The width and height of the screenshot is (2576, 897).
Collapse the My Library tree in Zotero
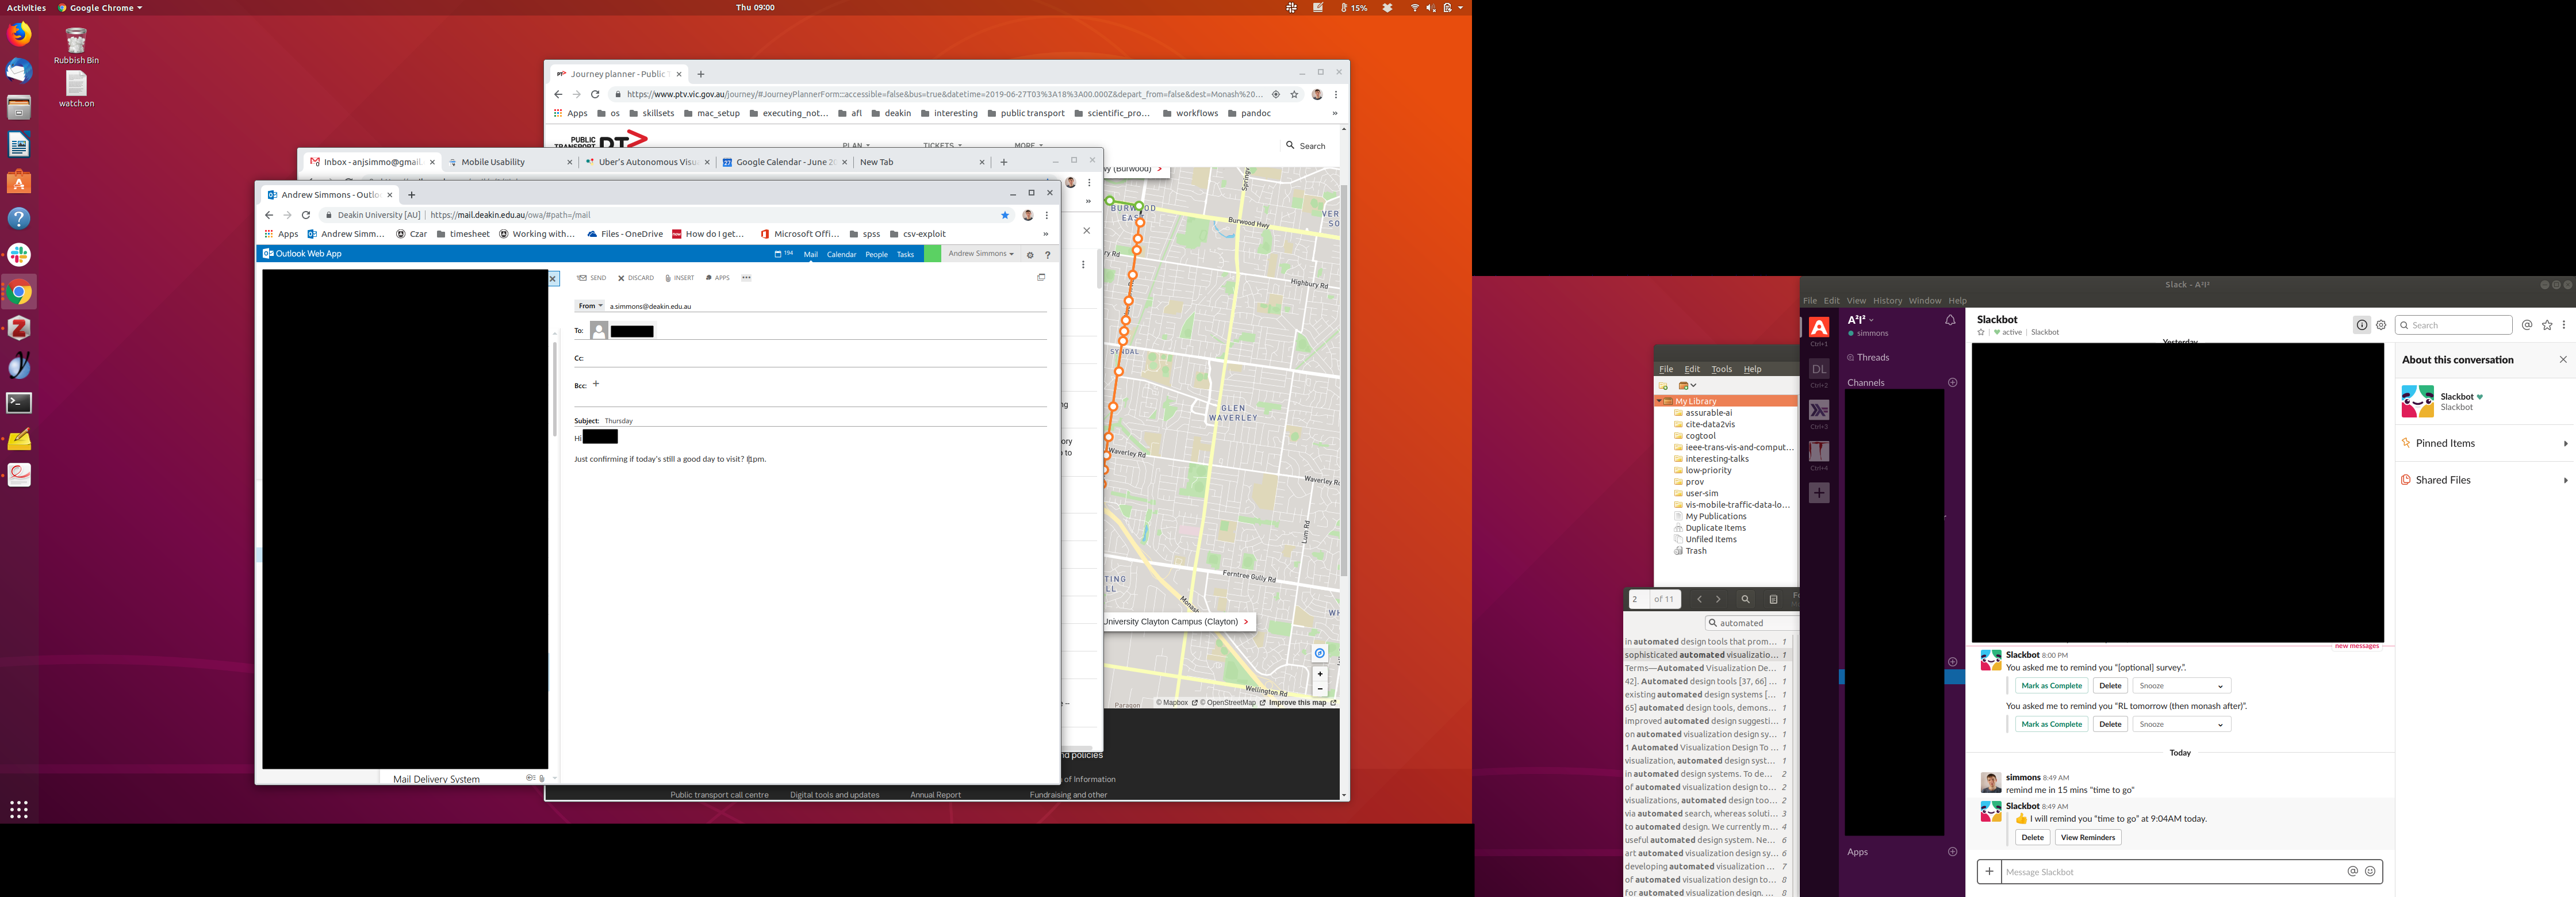pyautogui.click(x=1659, y=401)
